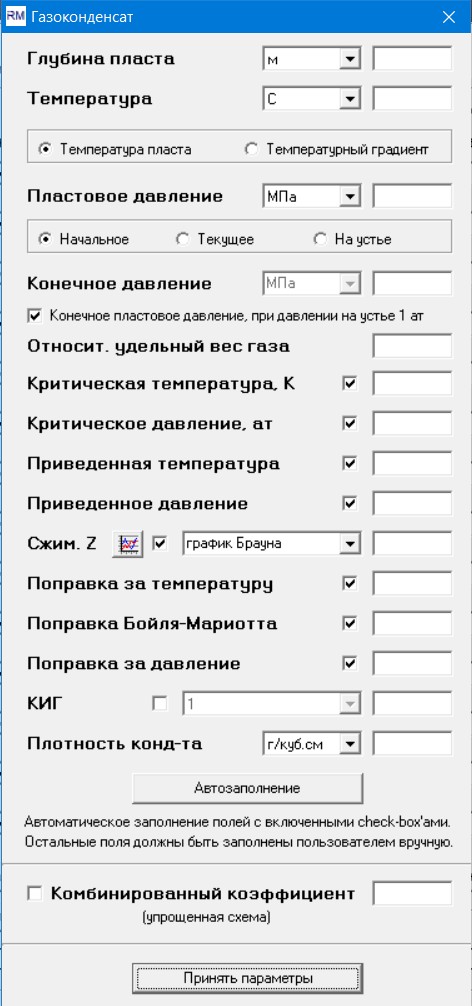The height and width of the screenshot is (1006, 472).
Task: Toggle the Поправка Бойля-Мариотта checkbox
Action: [x=350, y=623]
